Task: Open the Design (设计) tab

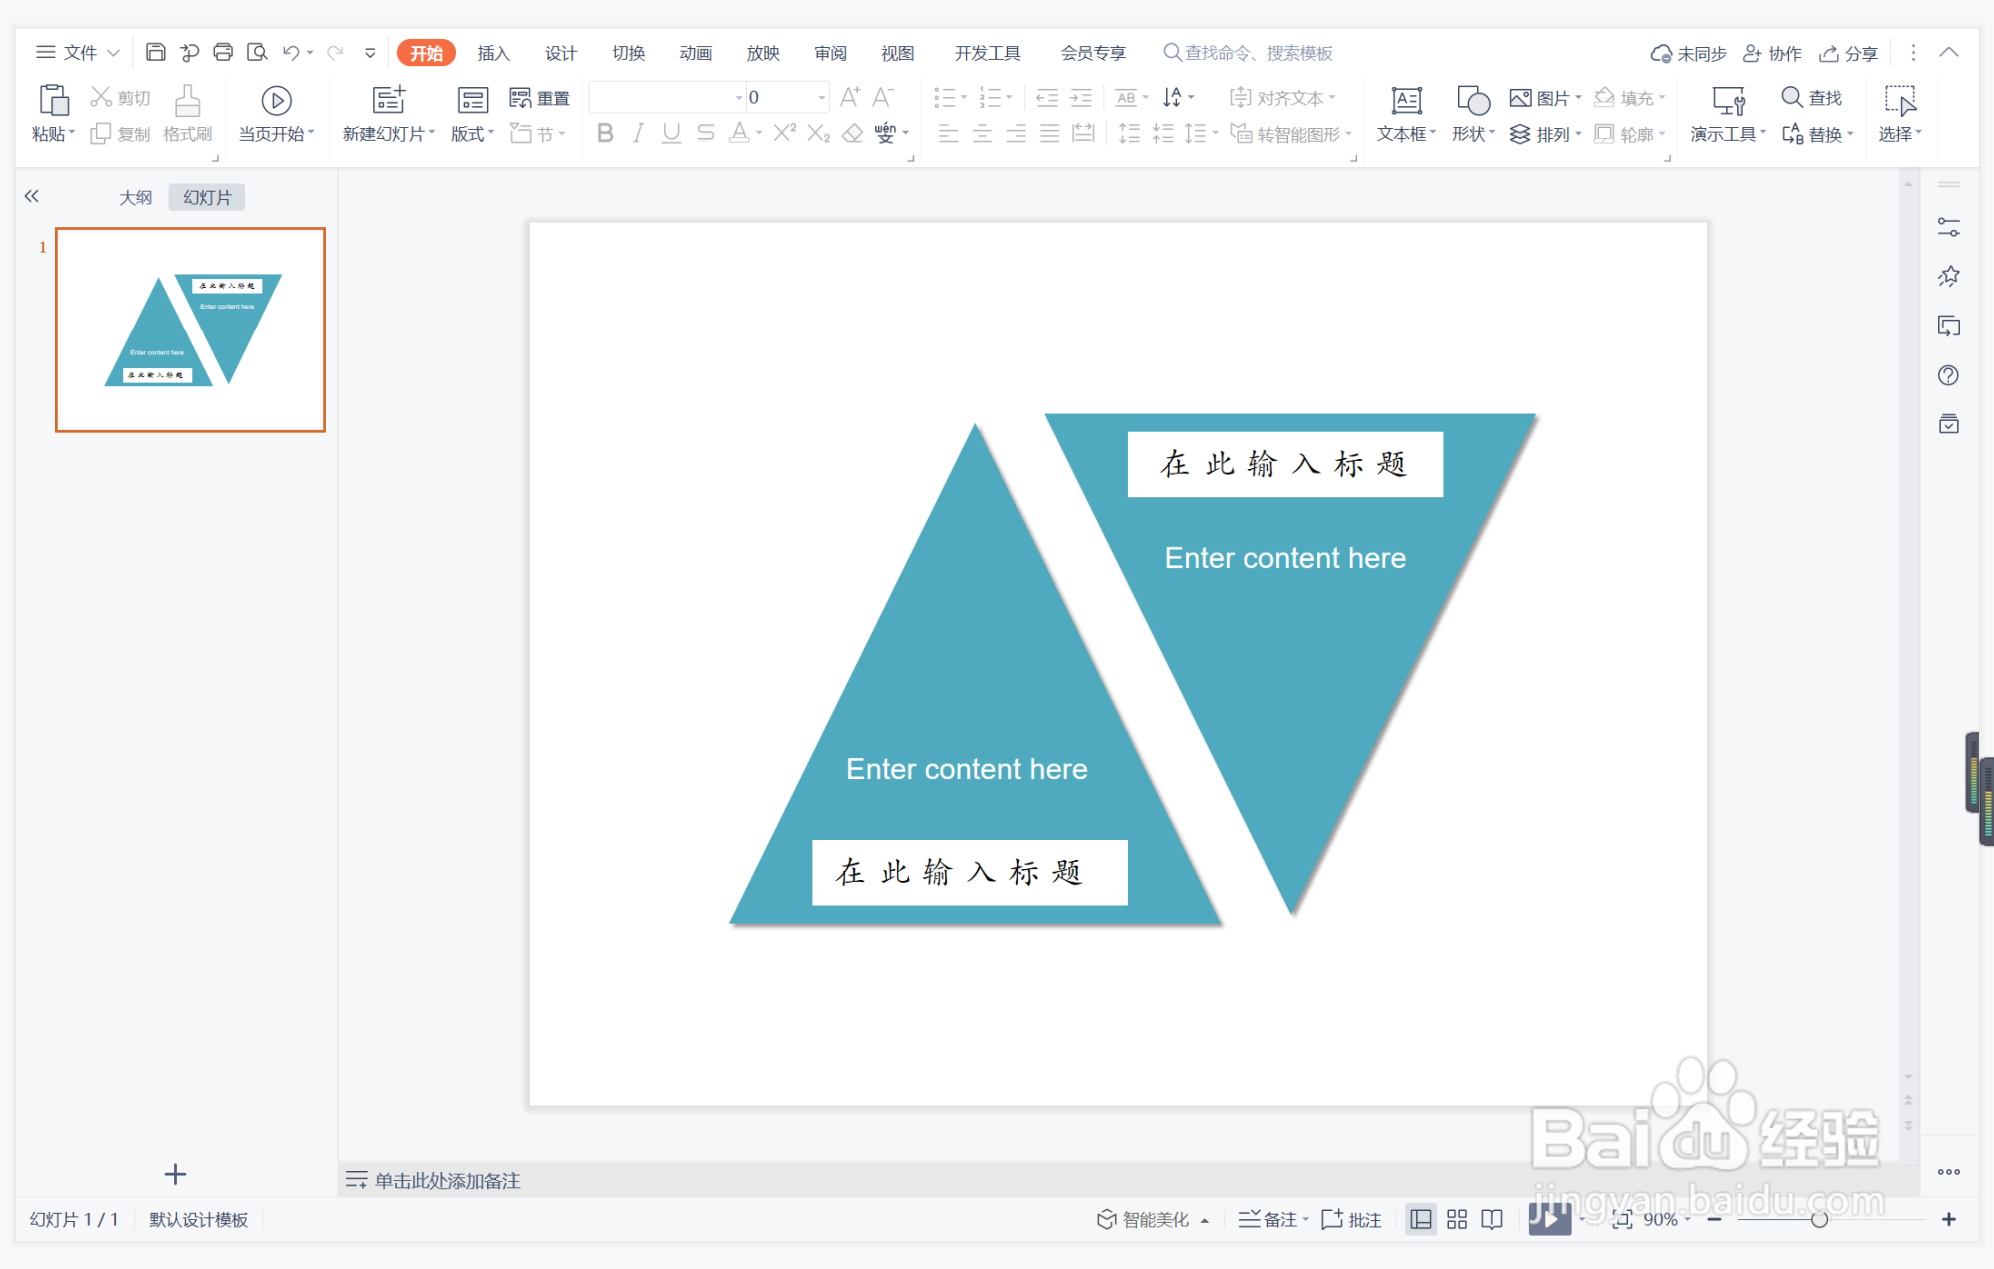Action: 561,53
